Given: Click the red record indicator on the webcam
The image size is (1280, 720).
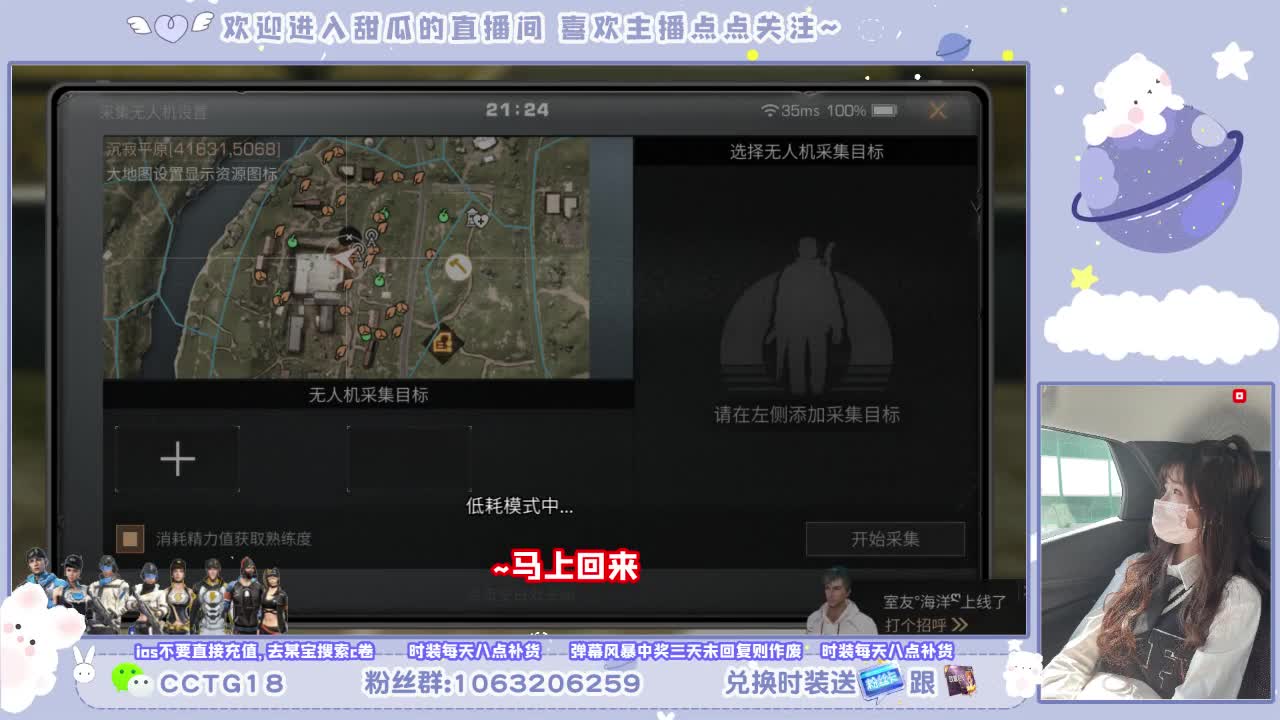Looking at the screenshot, I should pyautogui.click(x=1239, y=396).
